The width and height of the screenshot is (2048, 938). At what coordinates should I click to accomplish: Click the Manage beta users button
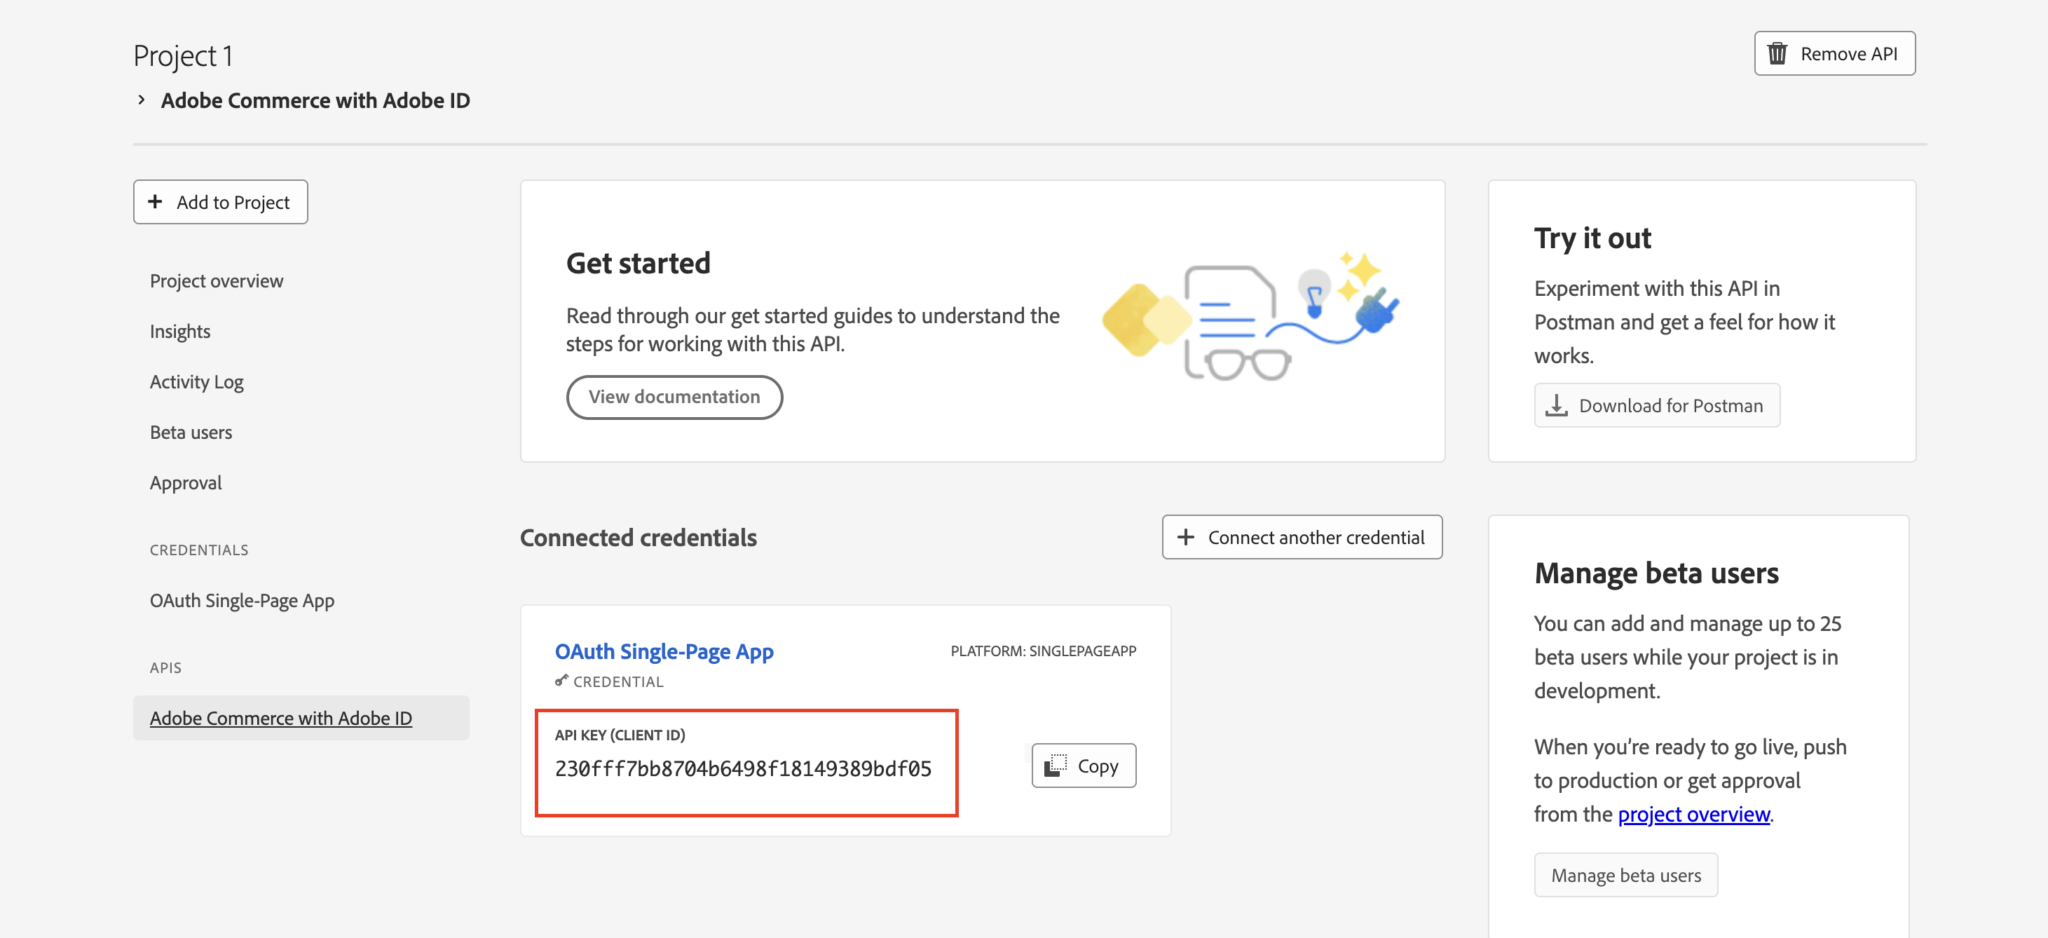click(1626, 875)
